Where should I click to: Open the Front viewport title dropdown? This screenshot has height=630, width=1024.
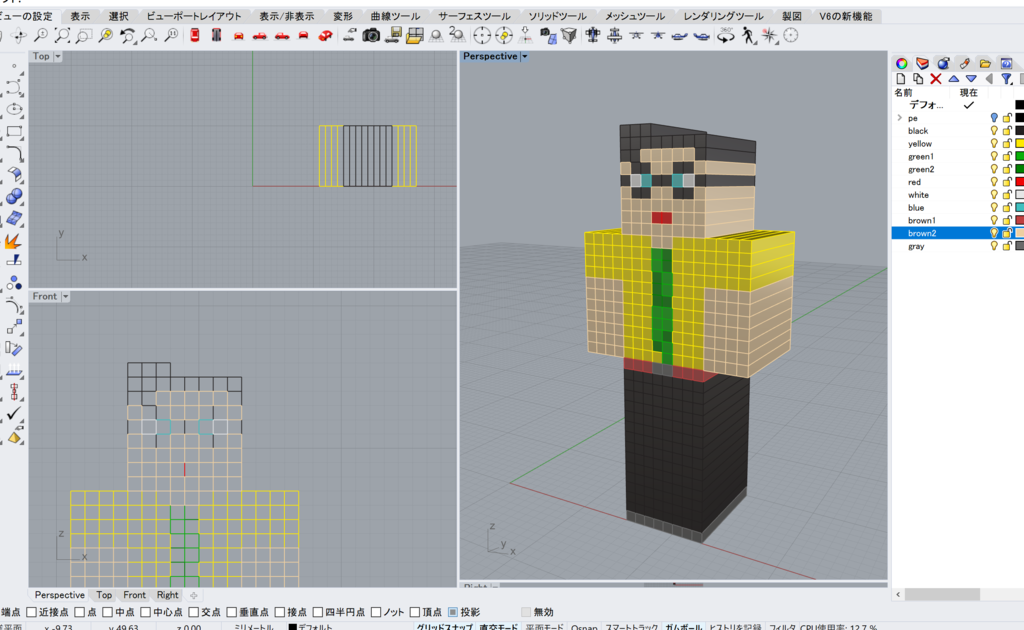pos(65,296)
